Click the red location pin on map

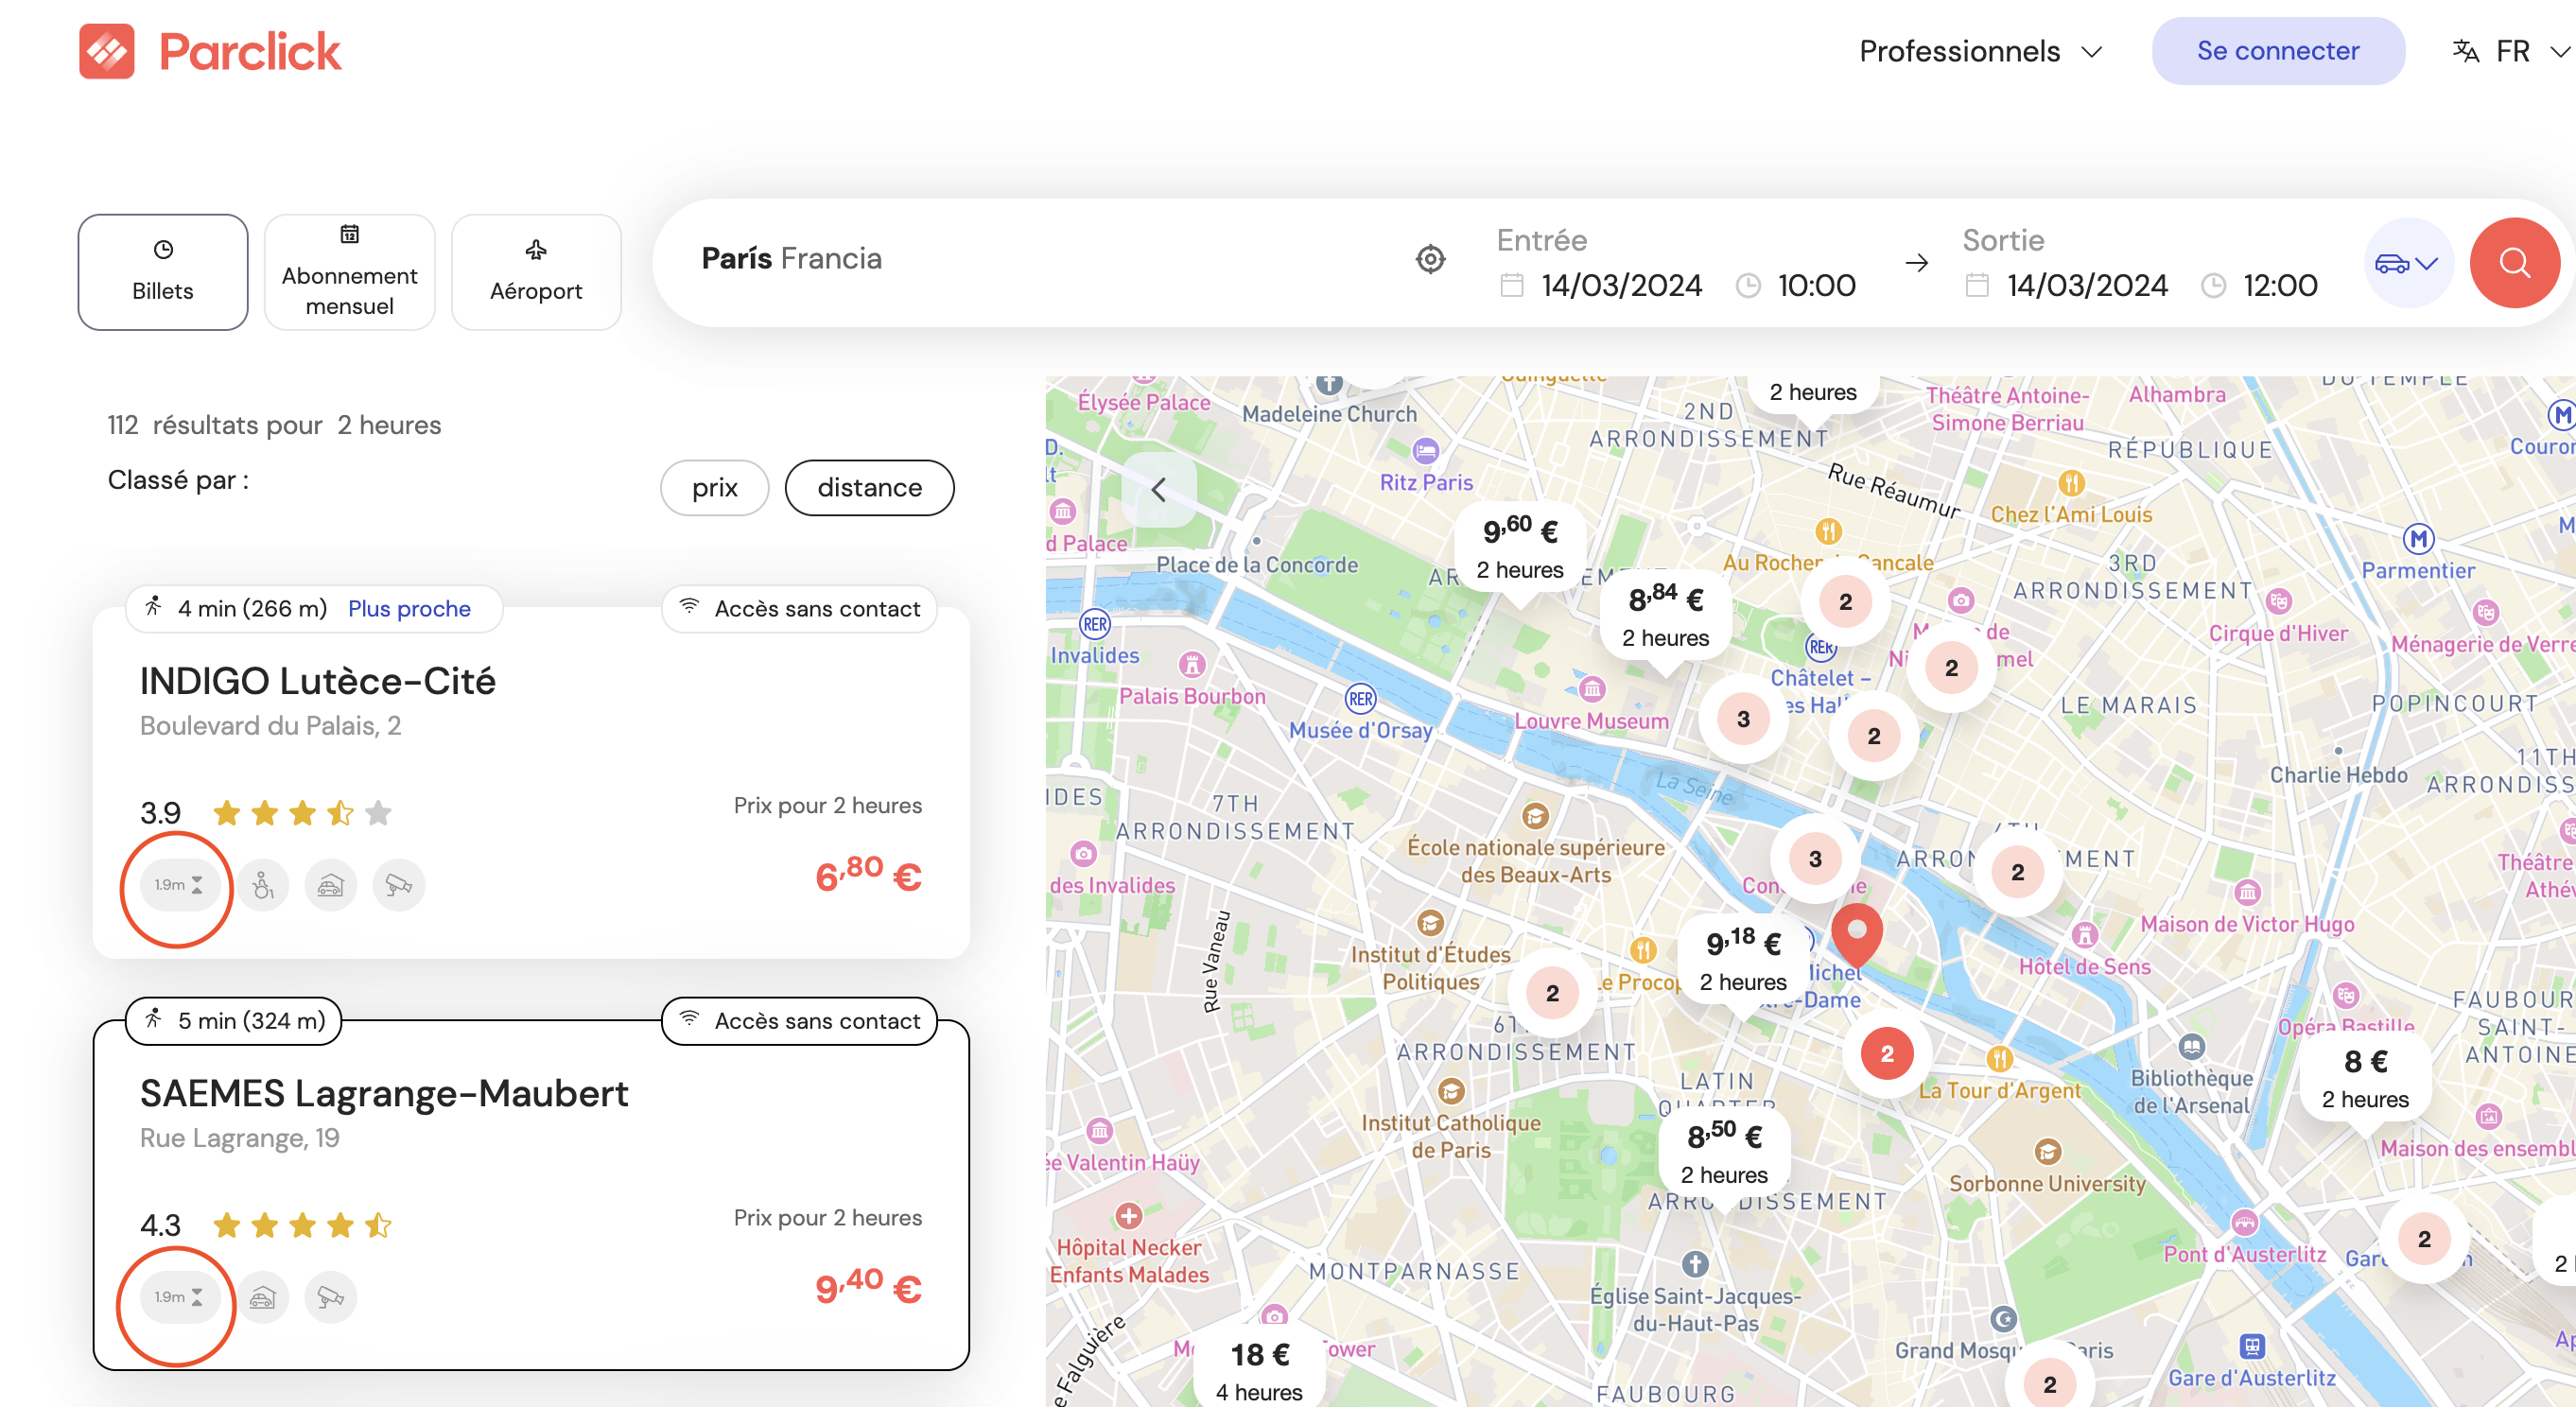tap(1856, 933)
